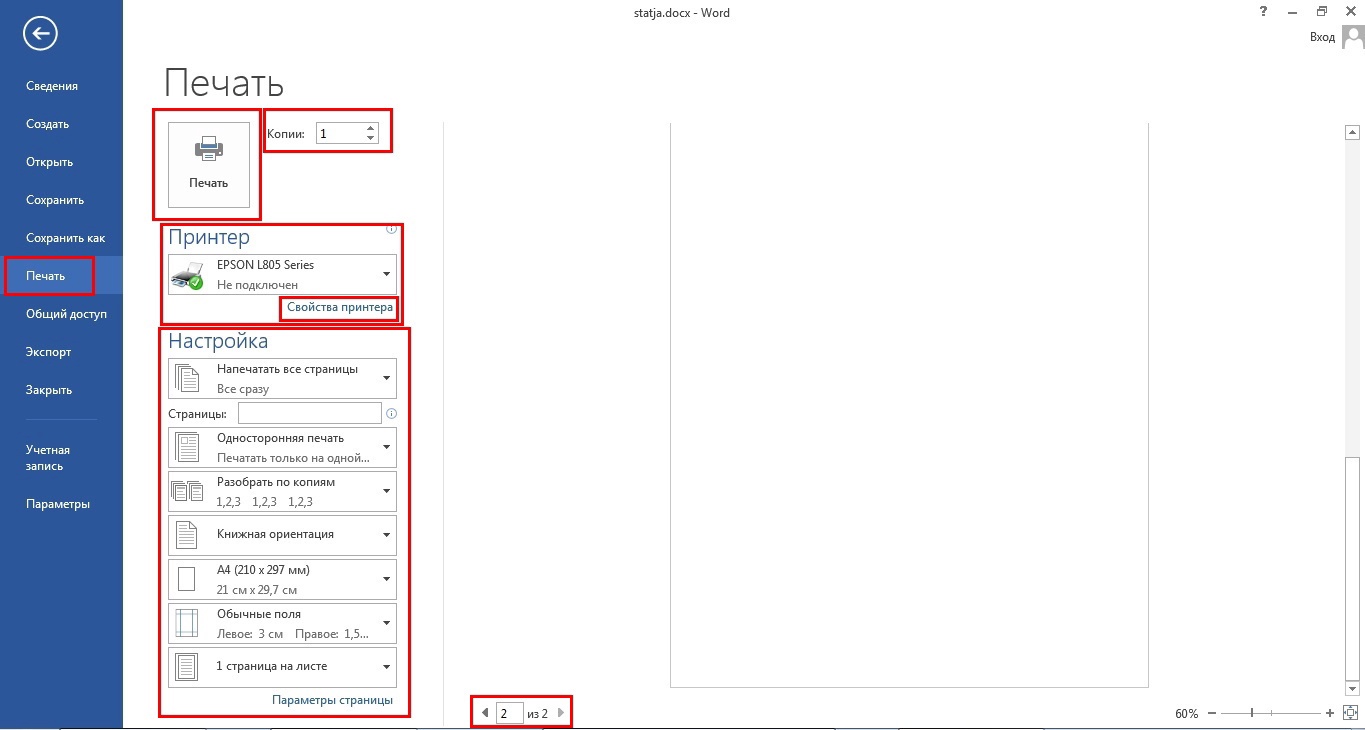This screenshot has width=1365, height=730.
Task: Click the back arrow icon
Action: [x=41, y=34]
